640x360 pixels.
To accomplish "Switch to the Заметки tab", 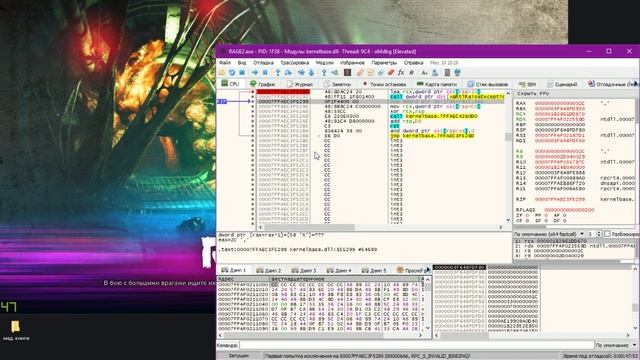I will [x=337, y=84].
